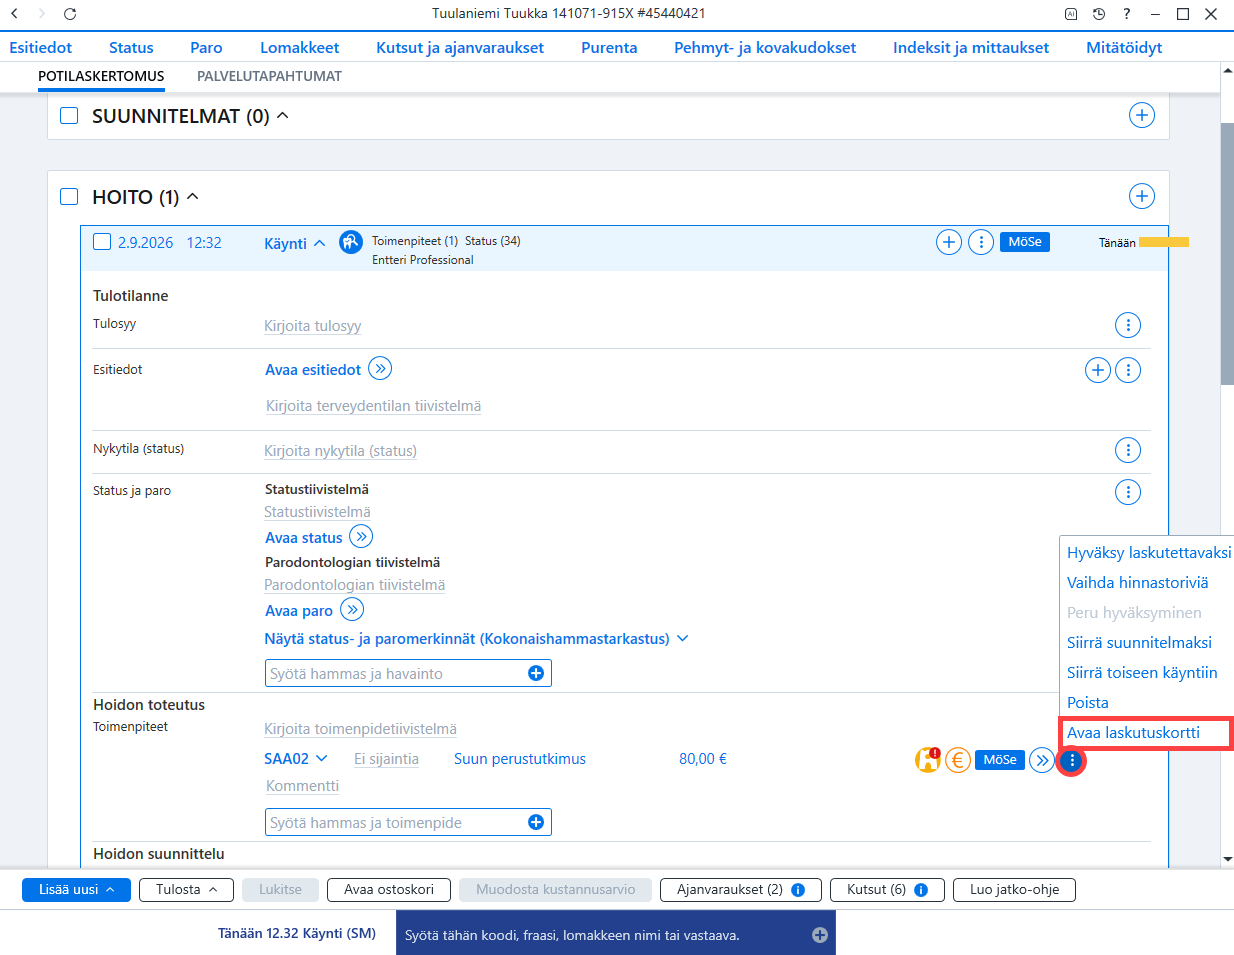Viewport: 1234px width, 955px height.
Task: Tick the SUUNNITELMAT section checkbox
Action: (x=69, y=116)
